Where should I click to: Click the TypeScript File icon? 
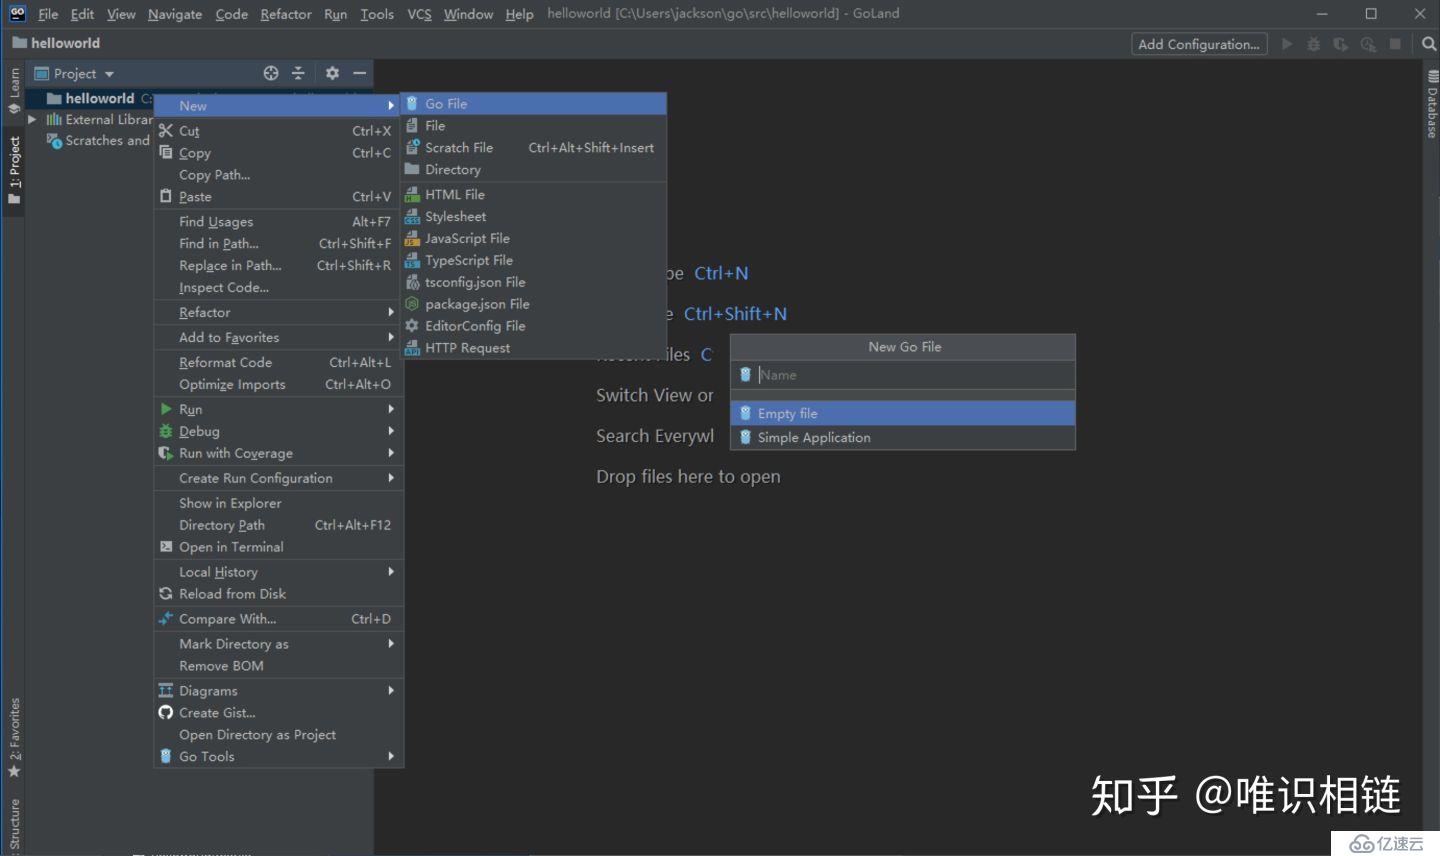(412, 261)
